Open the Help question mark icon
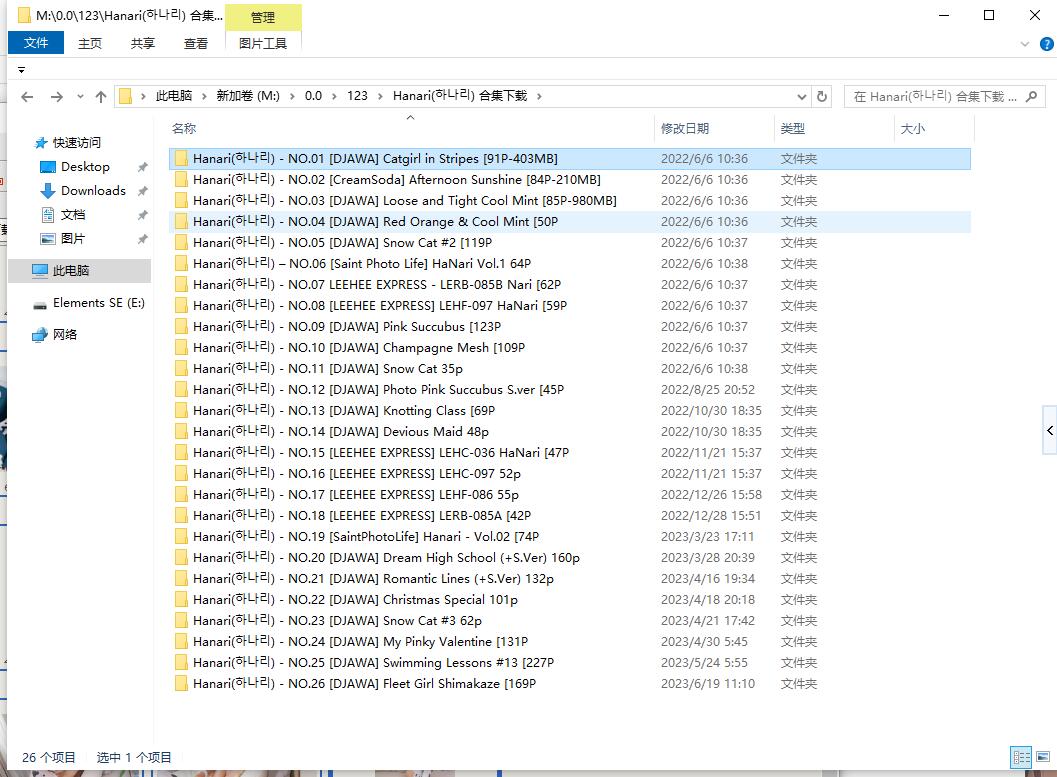Image resolution: width=1057 pixels, height=777 pixels. (1047, 44)
